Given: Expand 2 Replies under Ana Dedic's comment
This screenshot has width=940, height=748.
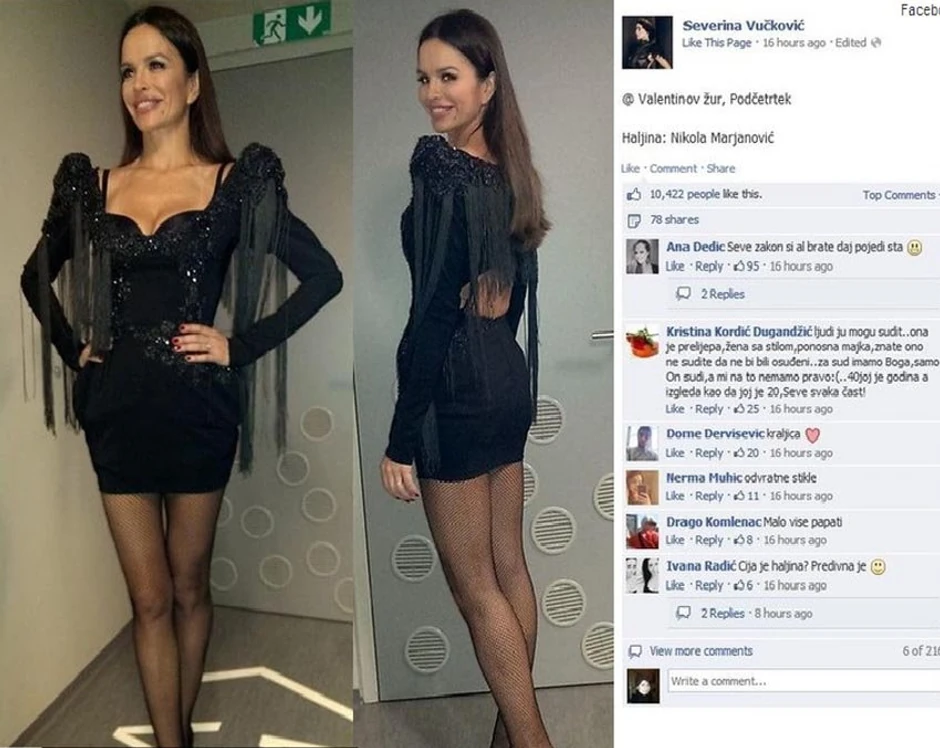Looking at the screenshot, I should click(x=723, y=294).
